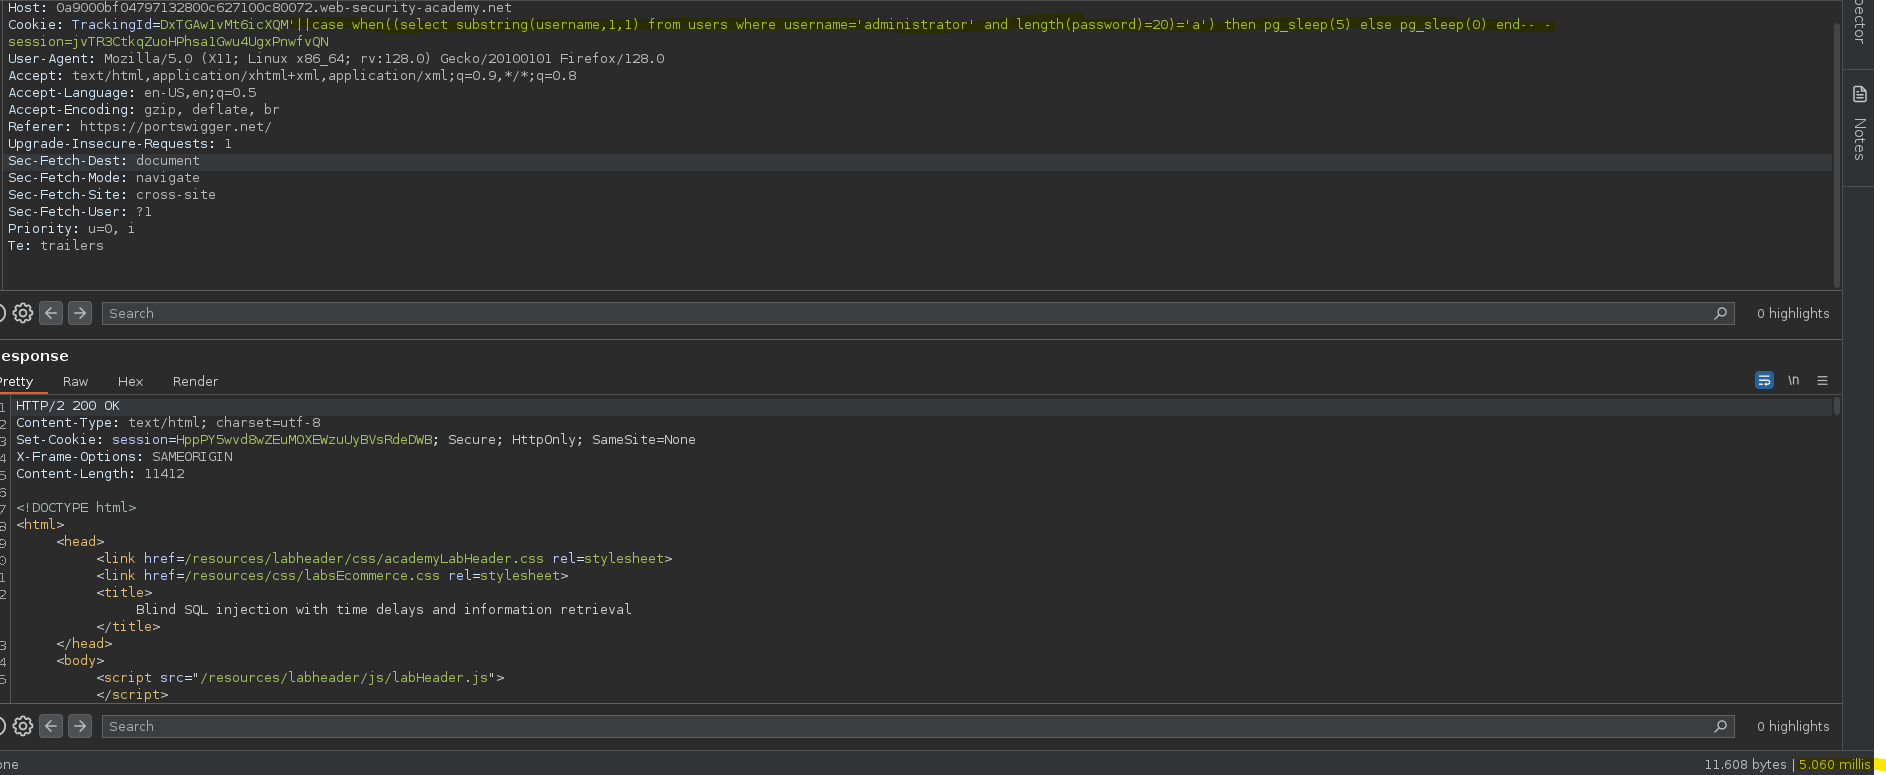The width and height of the screenshot is (1886, 775).
Task: Click Content-Length: 11412 response header
Action: tap(100, 473)
